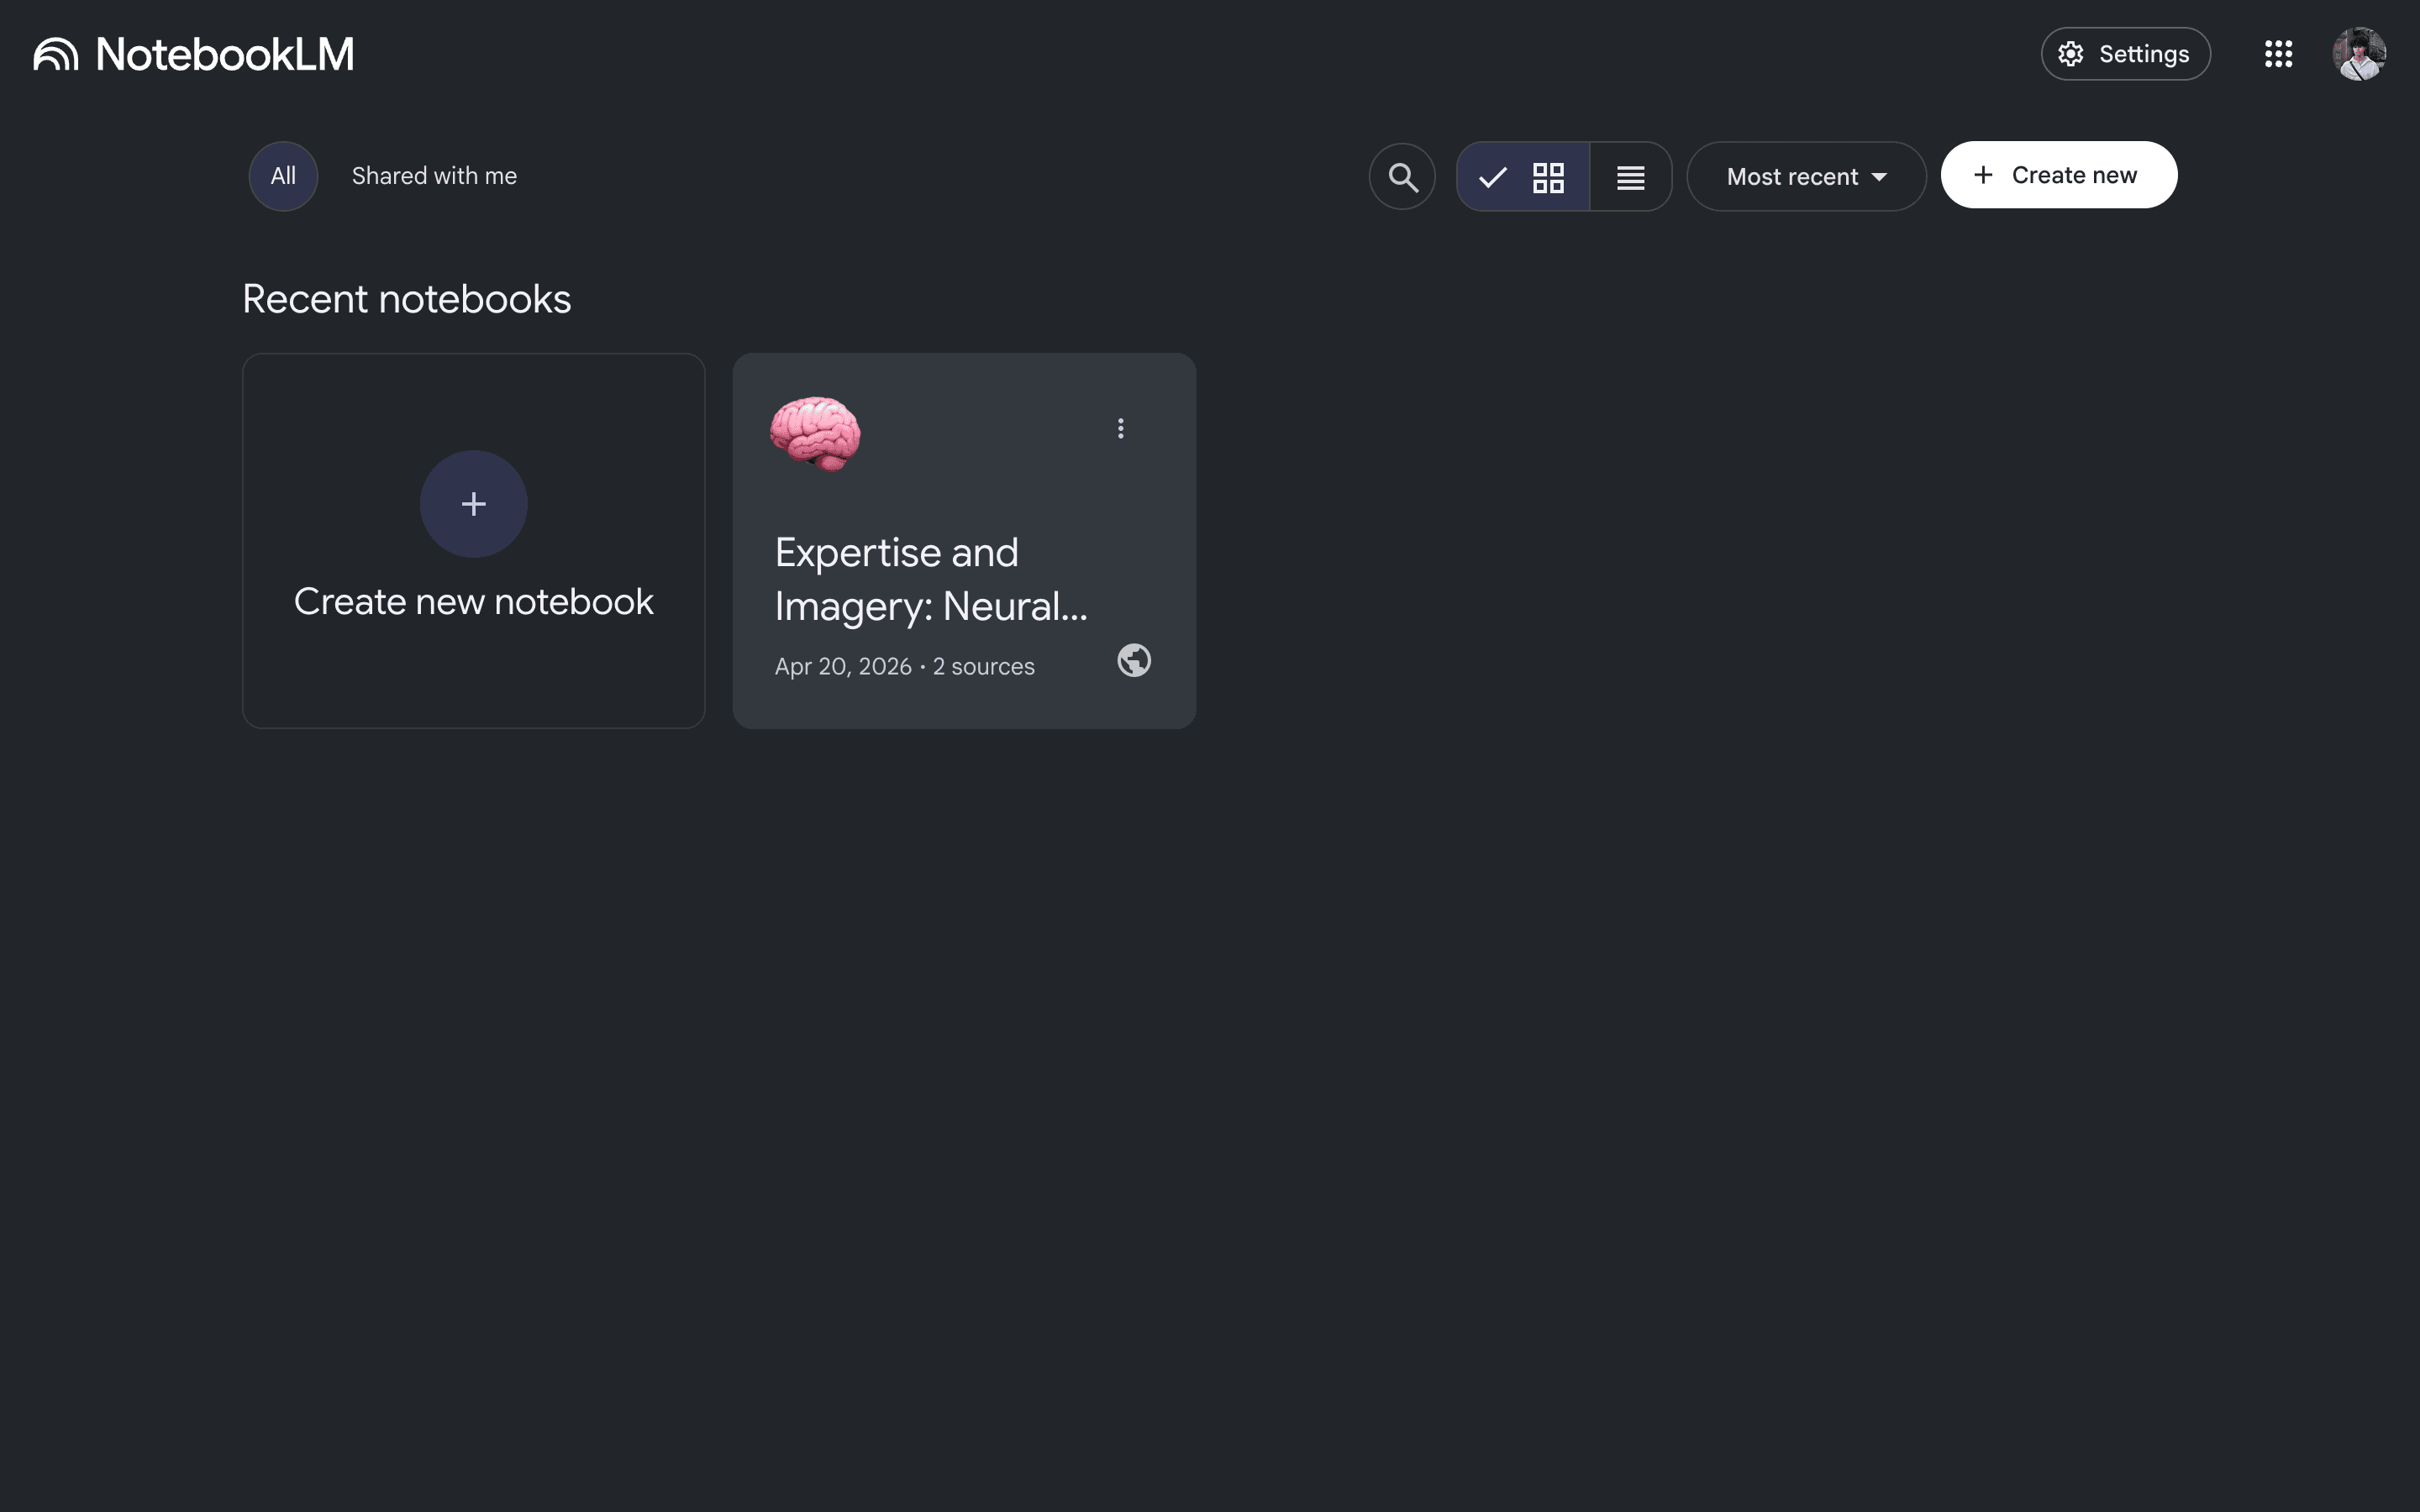
Task: Open the search notebooks magnifier icon
Action: point(1402,177)
